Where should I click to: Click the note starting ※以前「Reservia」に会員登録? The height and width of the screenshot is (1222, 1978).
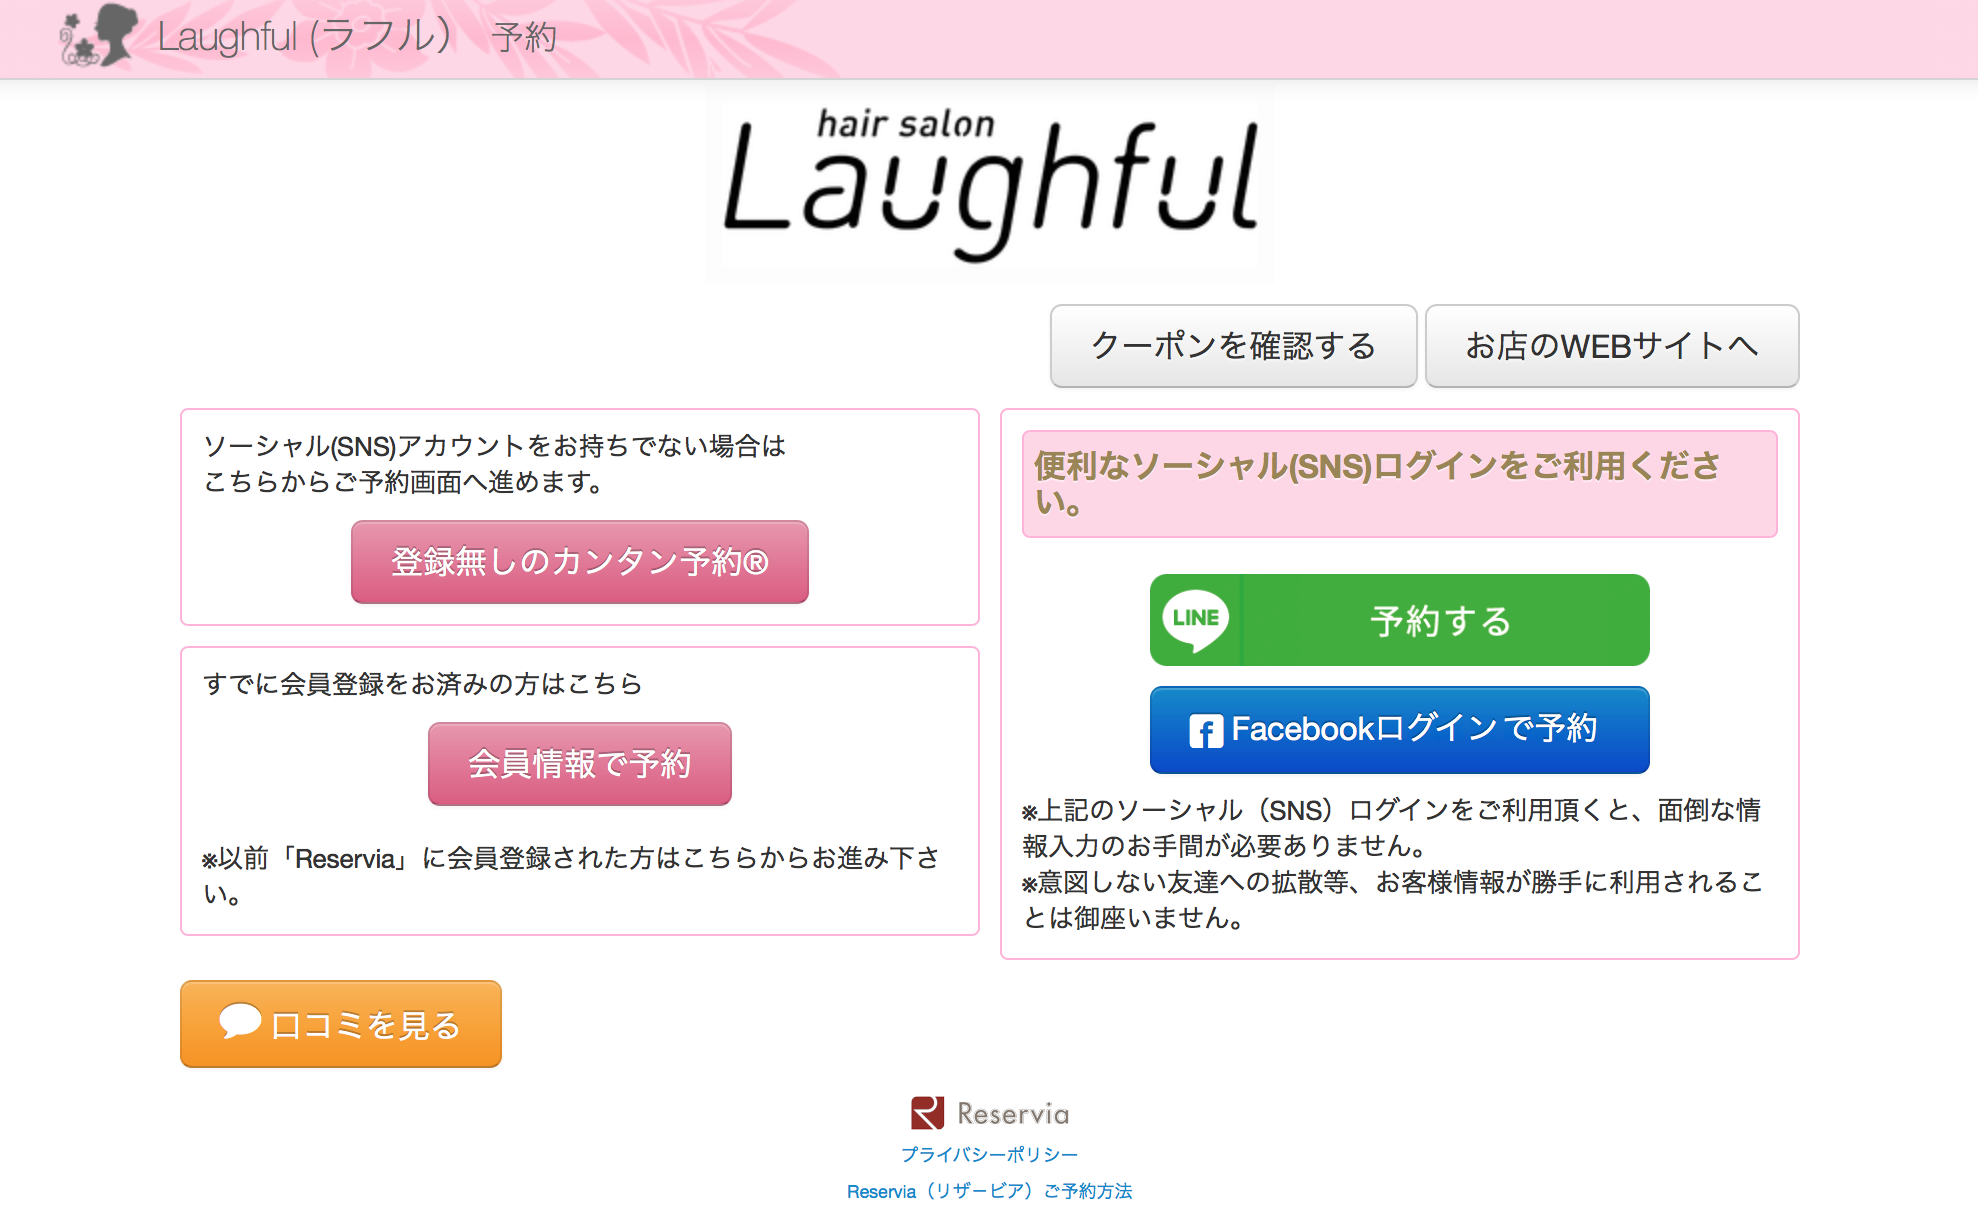571,875
